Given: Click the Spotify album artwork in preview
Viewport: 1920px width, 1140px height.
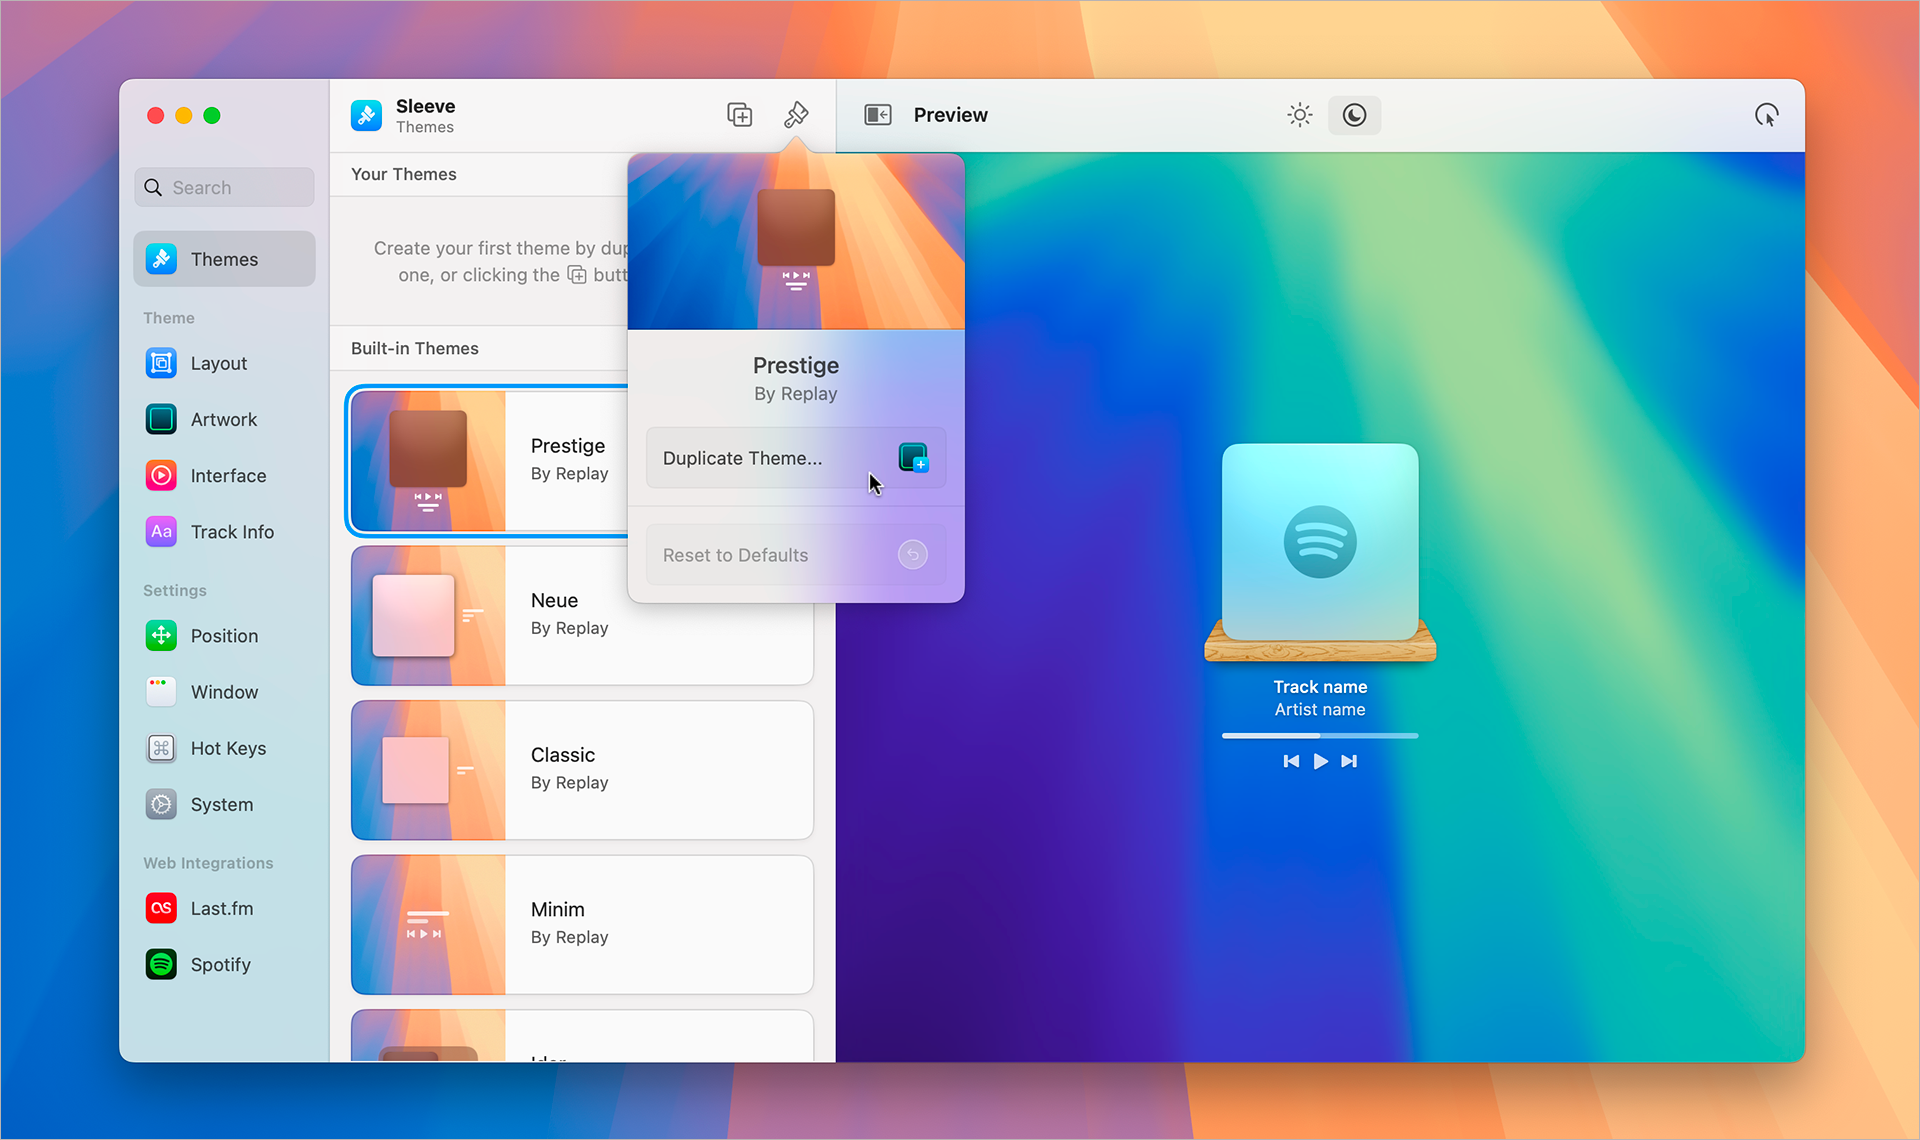Looking at the screenshot, I should (1320, 541).
